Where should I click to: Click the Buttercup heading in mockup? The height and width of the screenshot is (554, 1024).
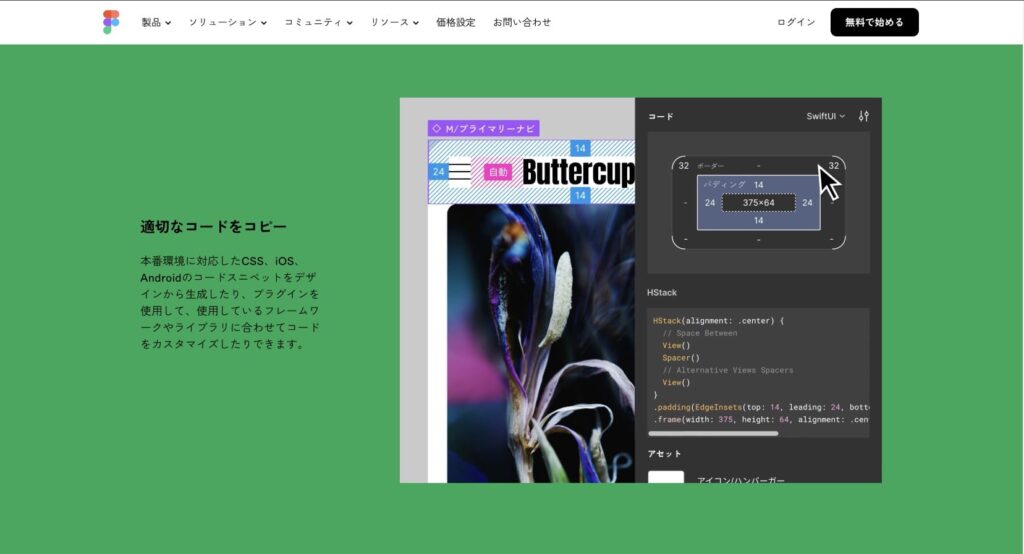tap(578, 172)
